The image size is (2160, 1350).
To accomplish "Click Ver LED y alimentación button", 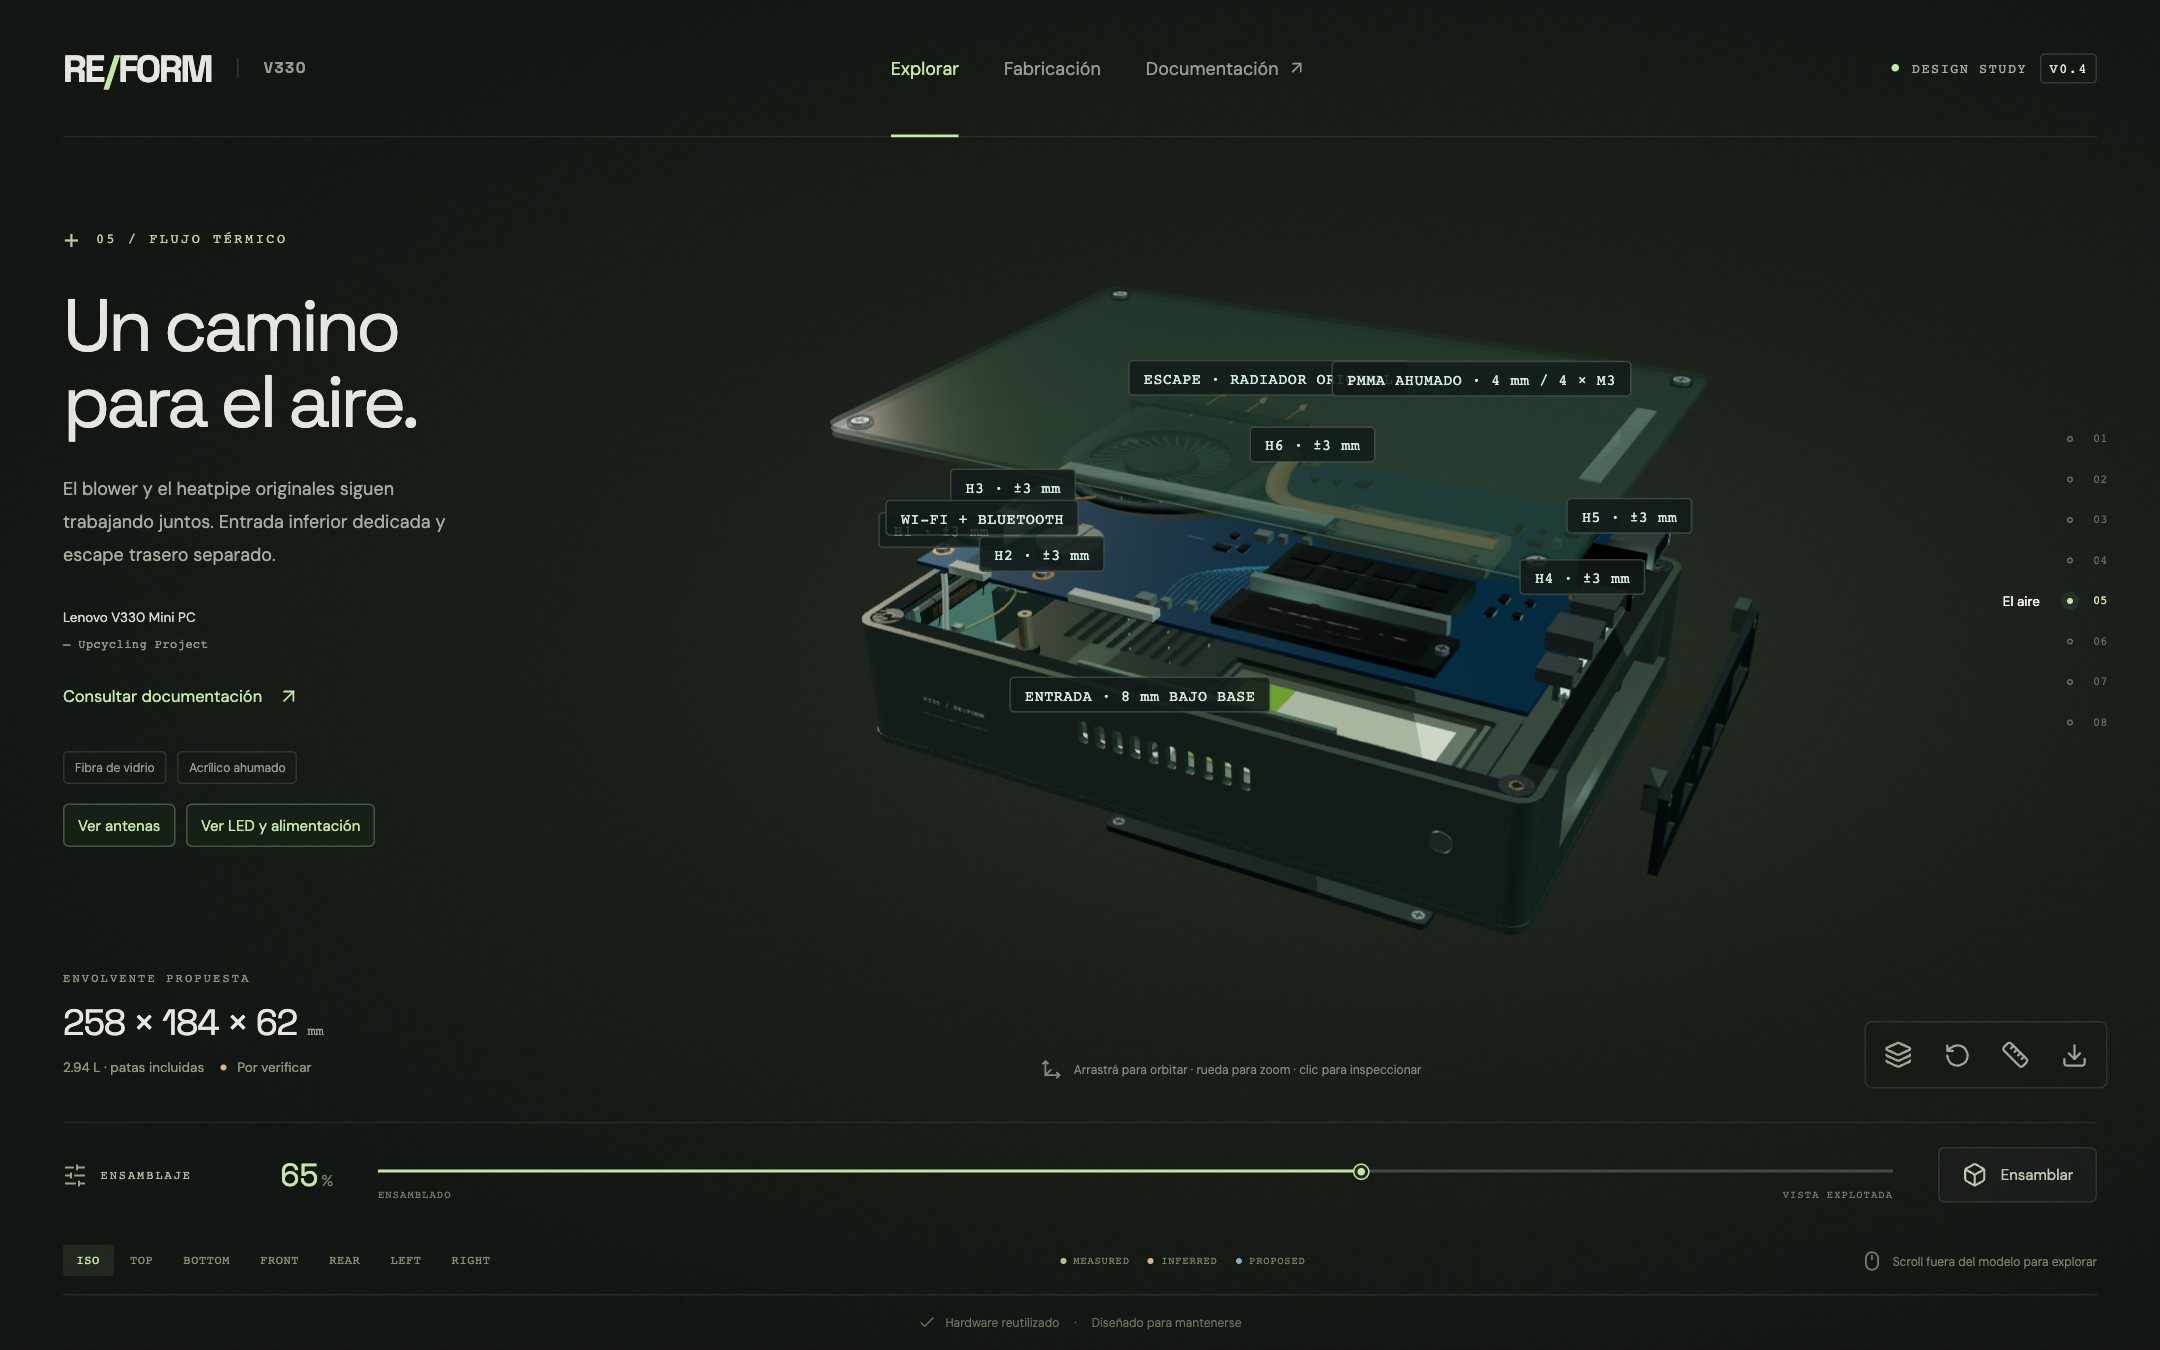I will point(280,825).
